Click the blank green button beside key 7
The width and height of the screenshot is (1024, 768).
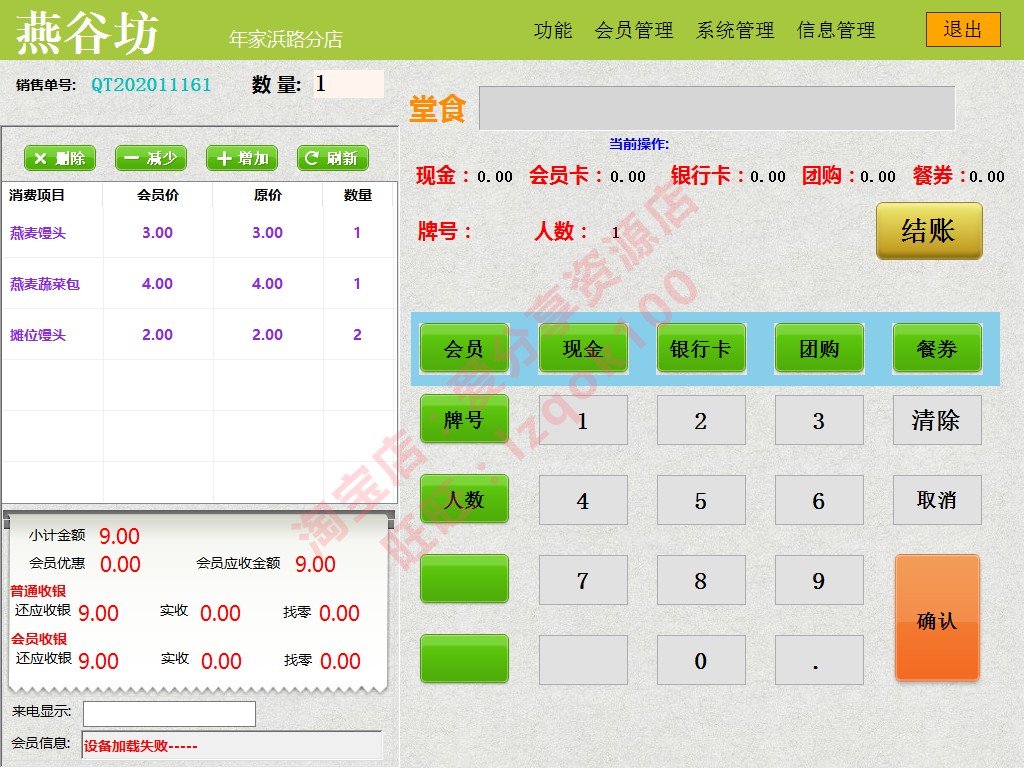(464, 578)
